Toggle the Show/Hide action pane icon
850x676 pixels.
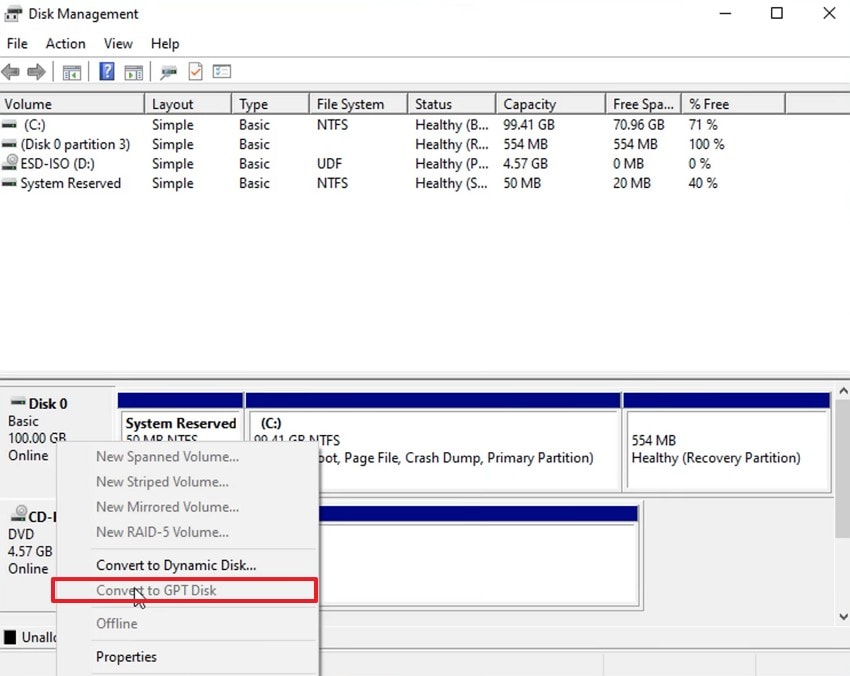pos(134,71)
